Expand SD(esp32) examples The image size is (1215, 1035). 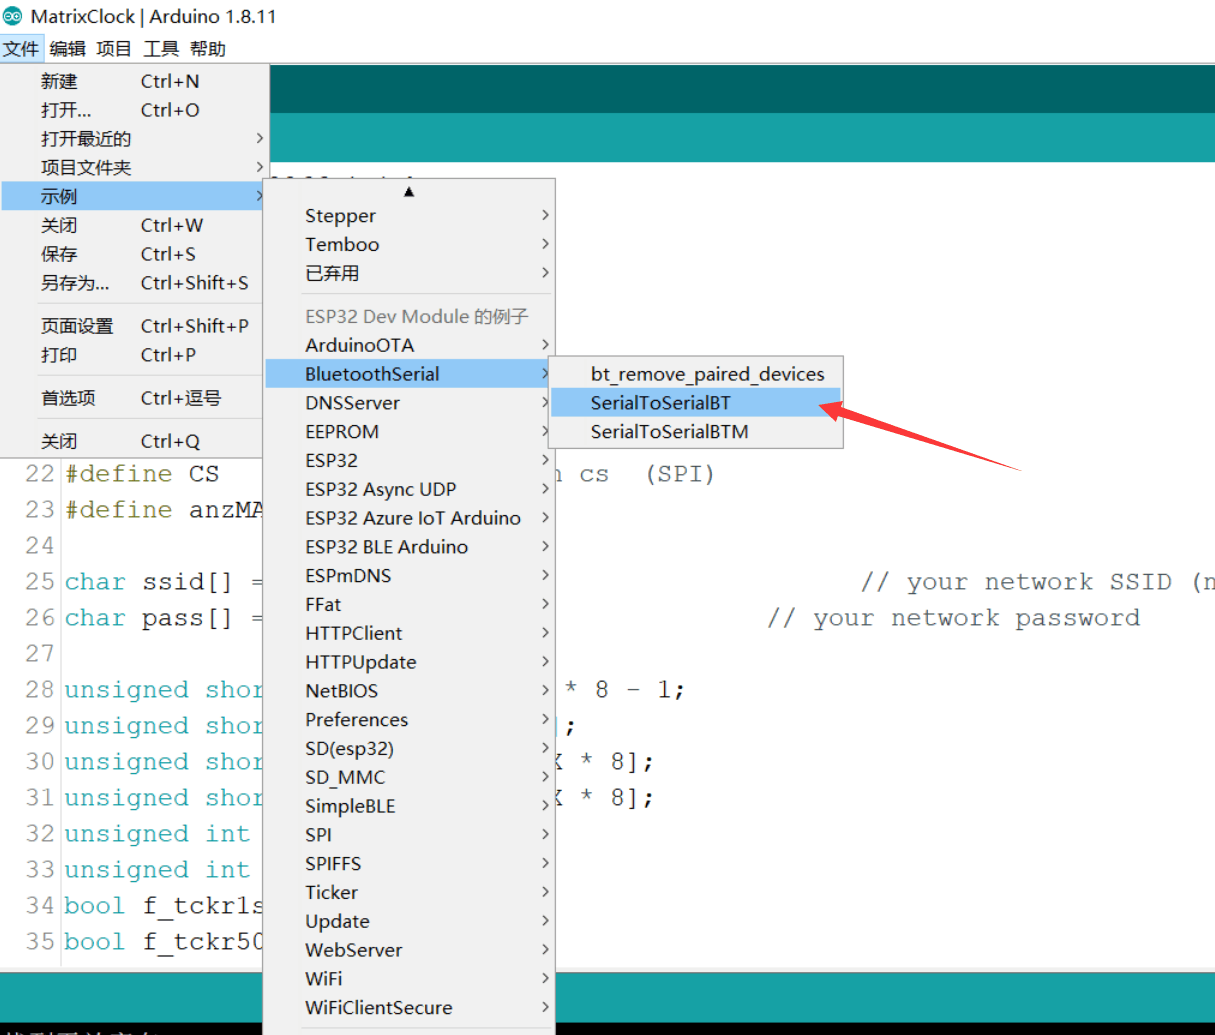coord(409,749)
